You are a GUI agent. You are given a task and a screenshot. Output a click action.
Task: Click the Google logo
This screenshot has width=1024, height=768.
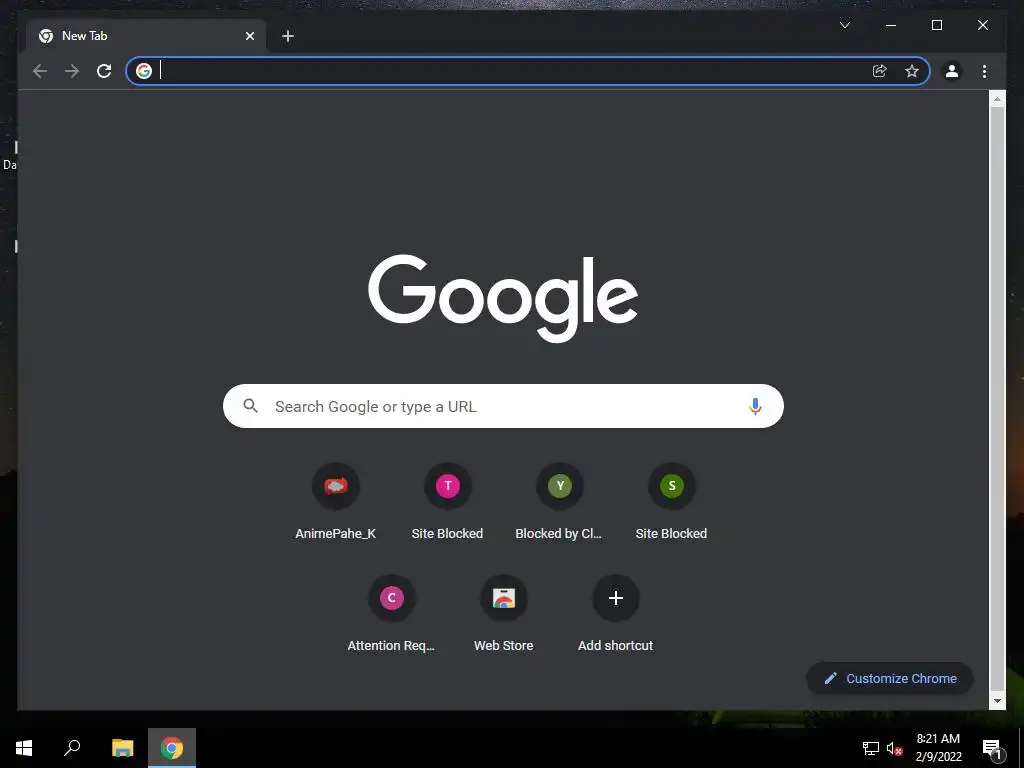click(x=503, y=298)
